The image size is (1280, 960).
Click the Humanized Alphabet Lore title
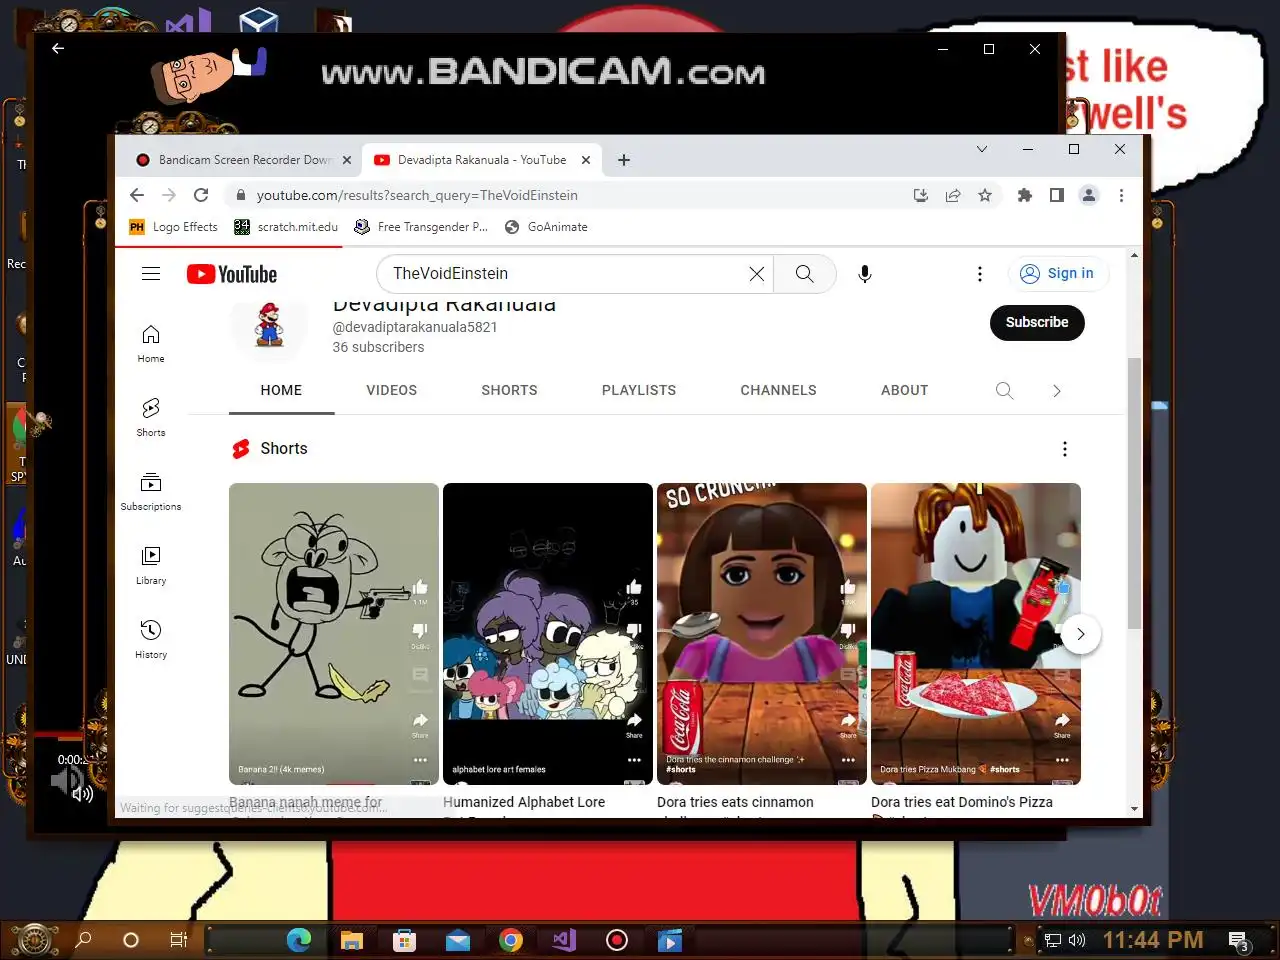pyautogui.click(x=524, y=802)
